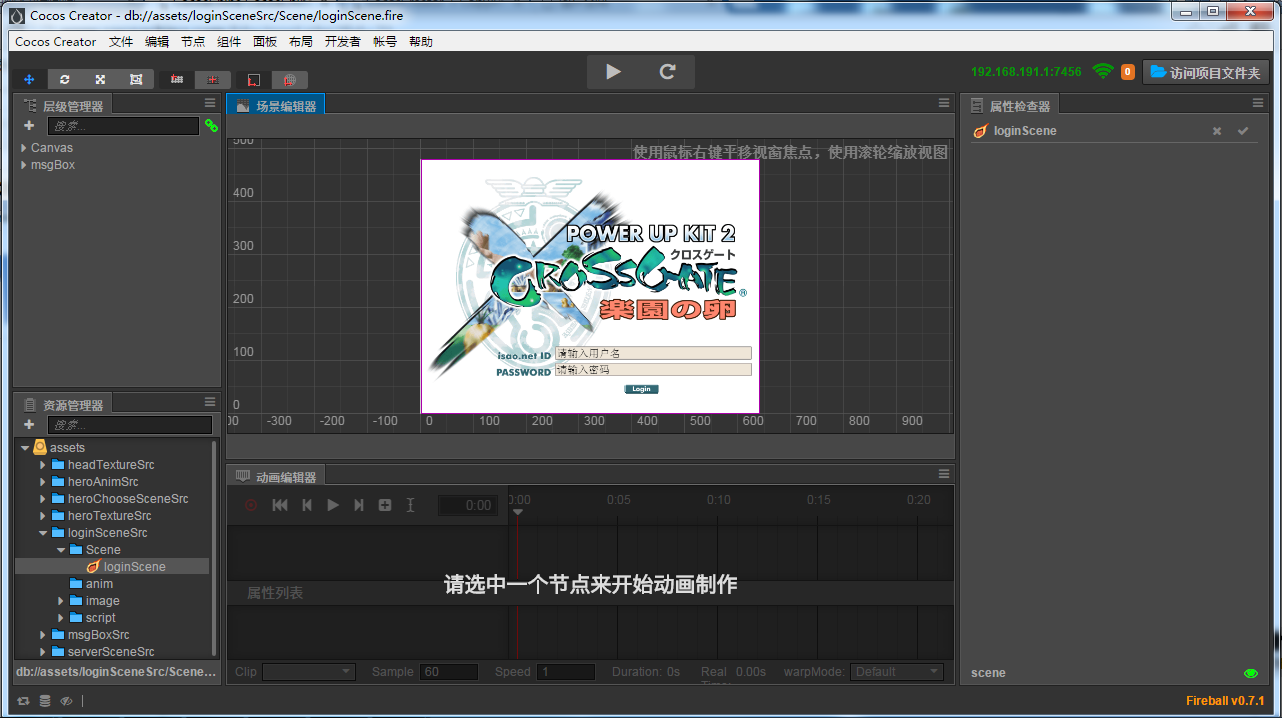Image resolution: width=1282 pixels, height=718 pixels.
Task: Click the refresh preview button
Action: click(667, 72)
